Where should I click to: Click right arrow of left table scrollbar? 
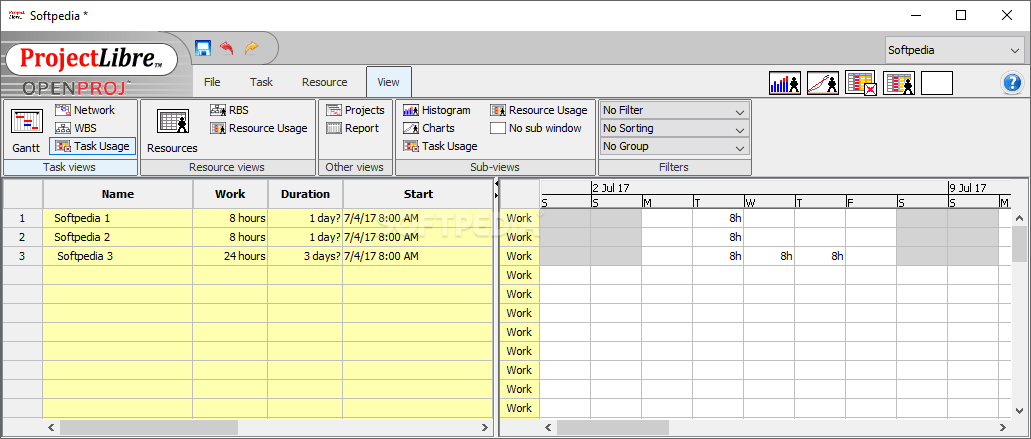(x=485, y=427)
